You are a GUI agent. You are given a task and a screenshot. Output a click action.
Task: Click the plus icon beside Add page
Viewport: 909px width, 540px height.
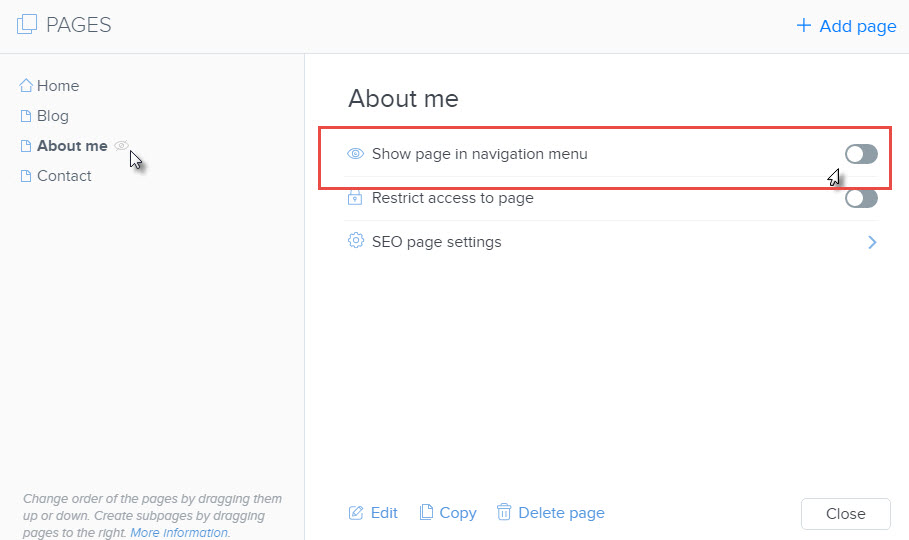[803, 26]
